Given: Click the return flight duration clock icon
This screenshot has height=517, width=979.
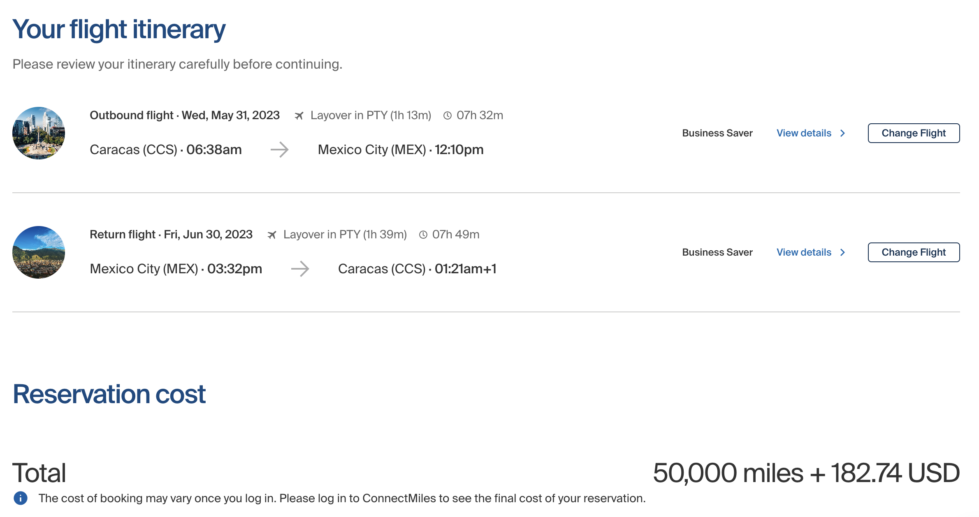Looking at the screenshot, I should (x=423, y=235).
